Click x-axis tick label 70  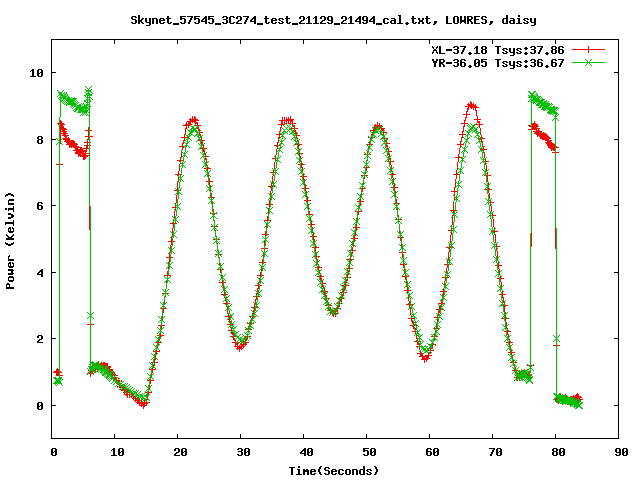click(x=495, y=452)
